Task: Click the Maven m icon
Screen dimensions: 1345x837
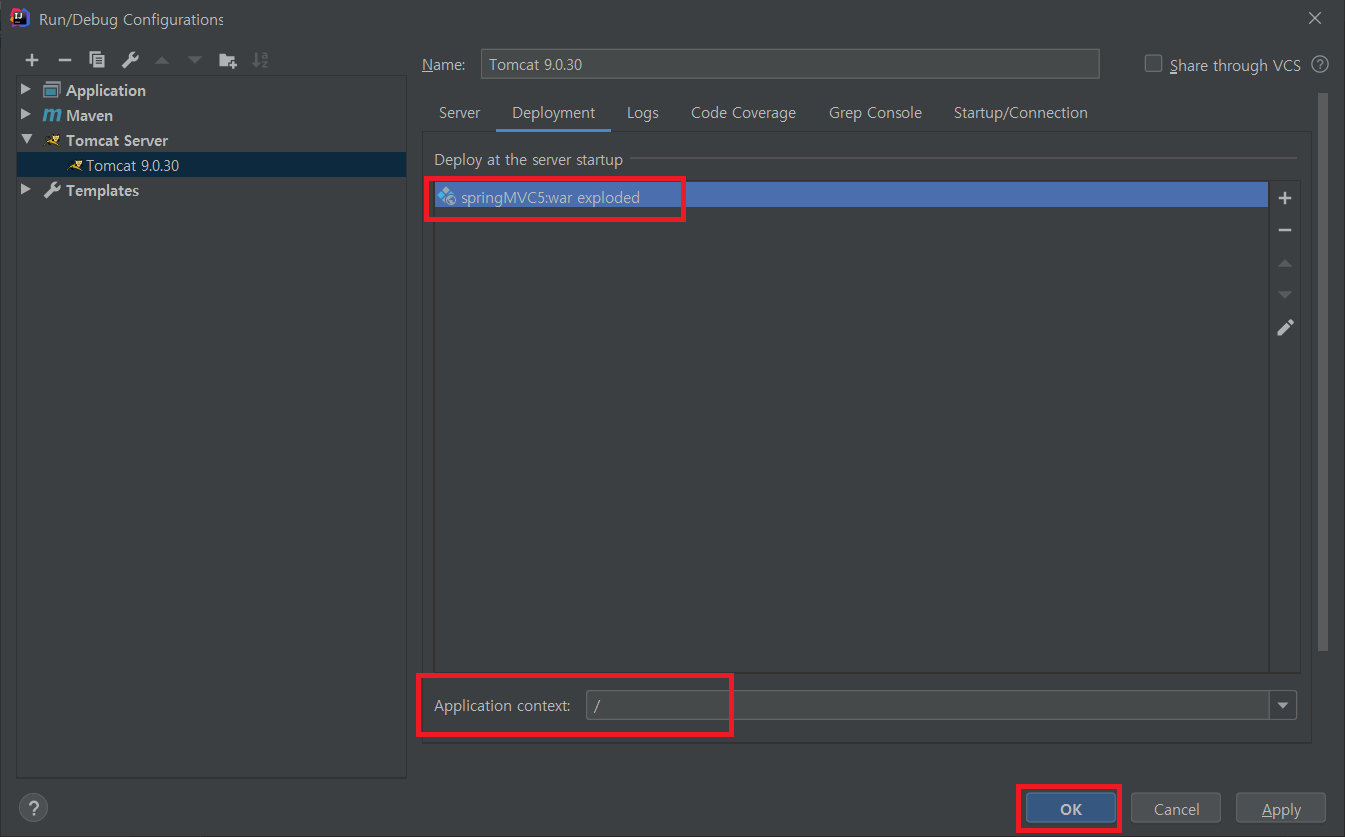Action: pyautogui.click(x=52, y=115)
